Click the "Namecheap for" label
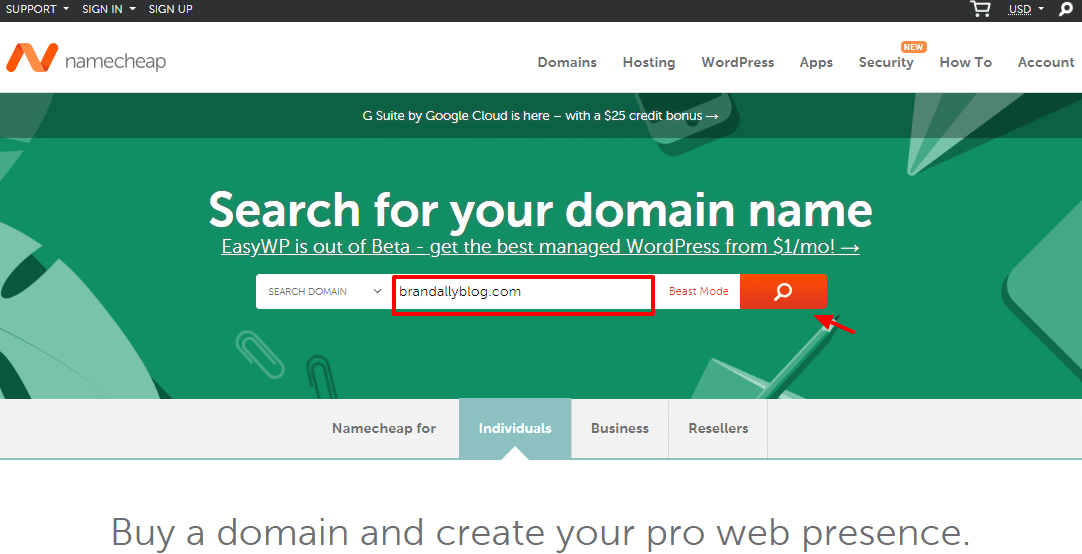Screen dimensions: 1082x554 [384, 428]
